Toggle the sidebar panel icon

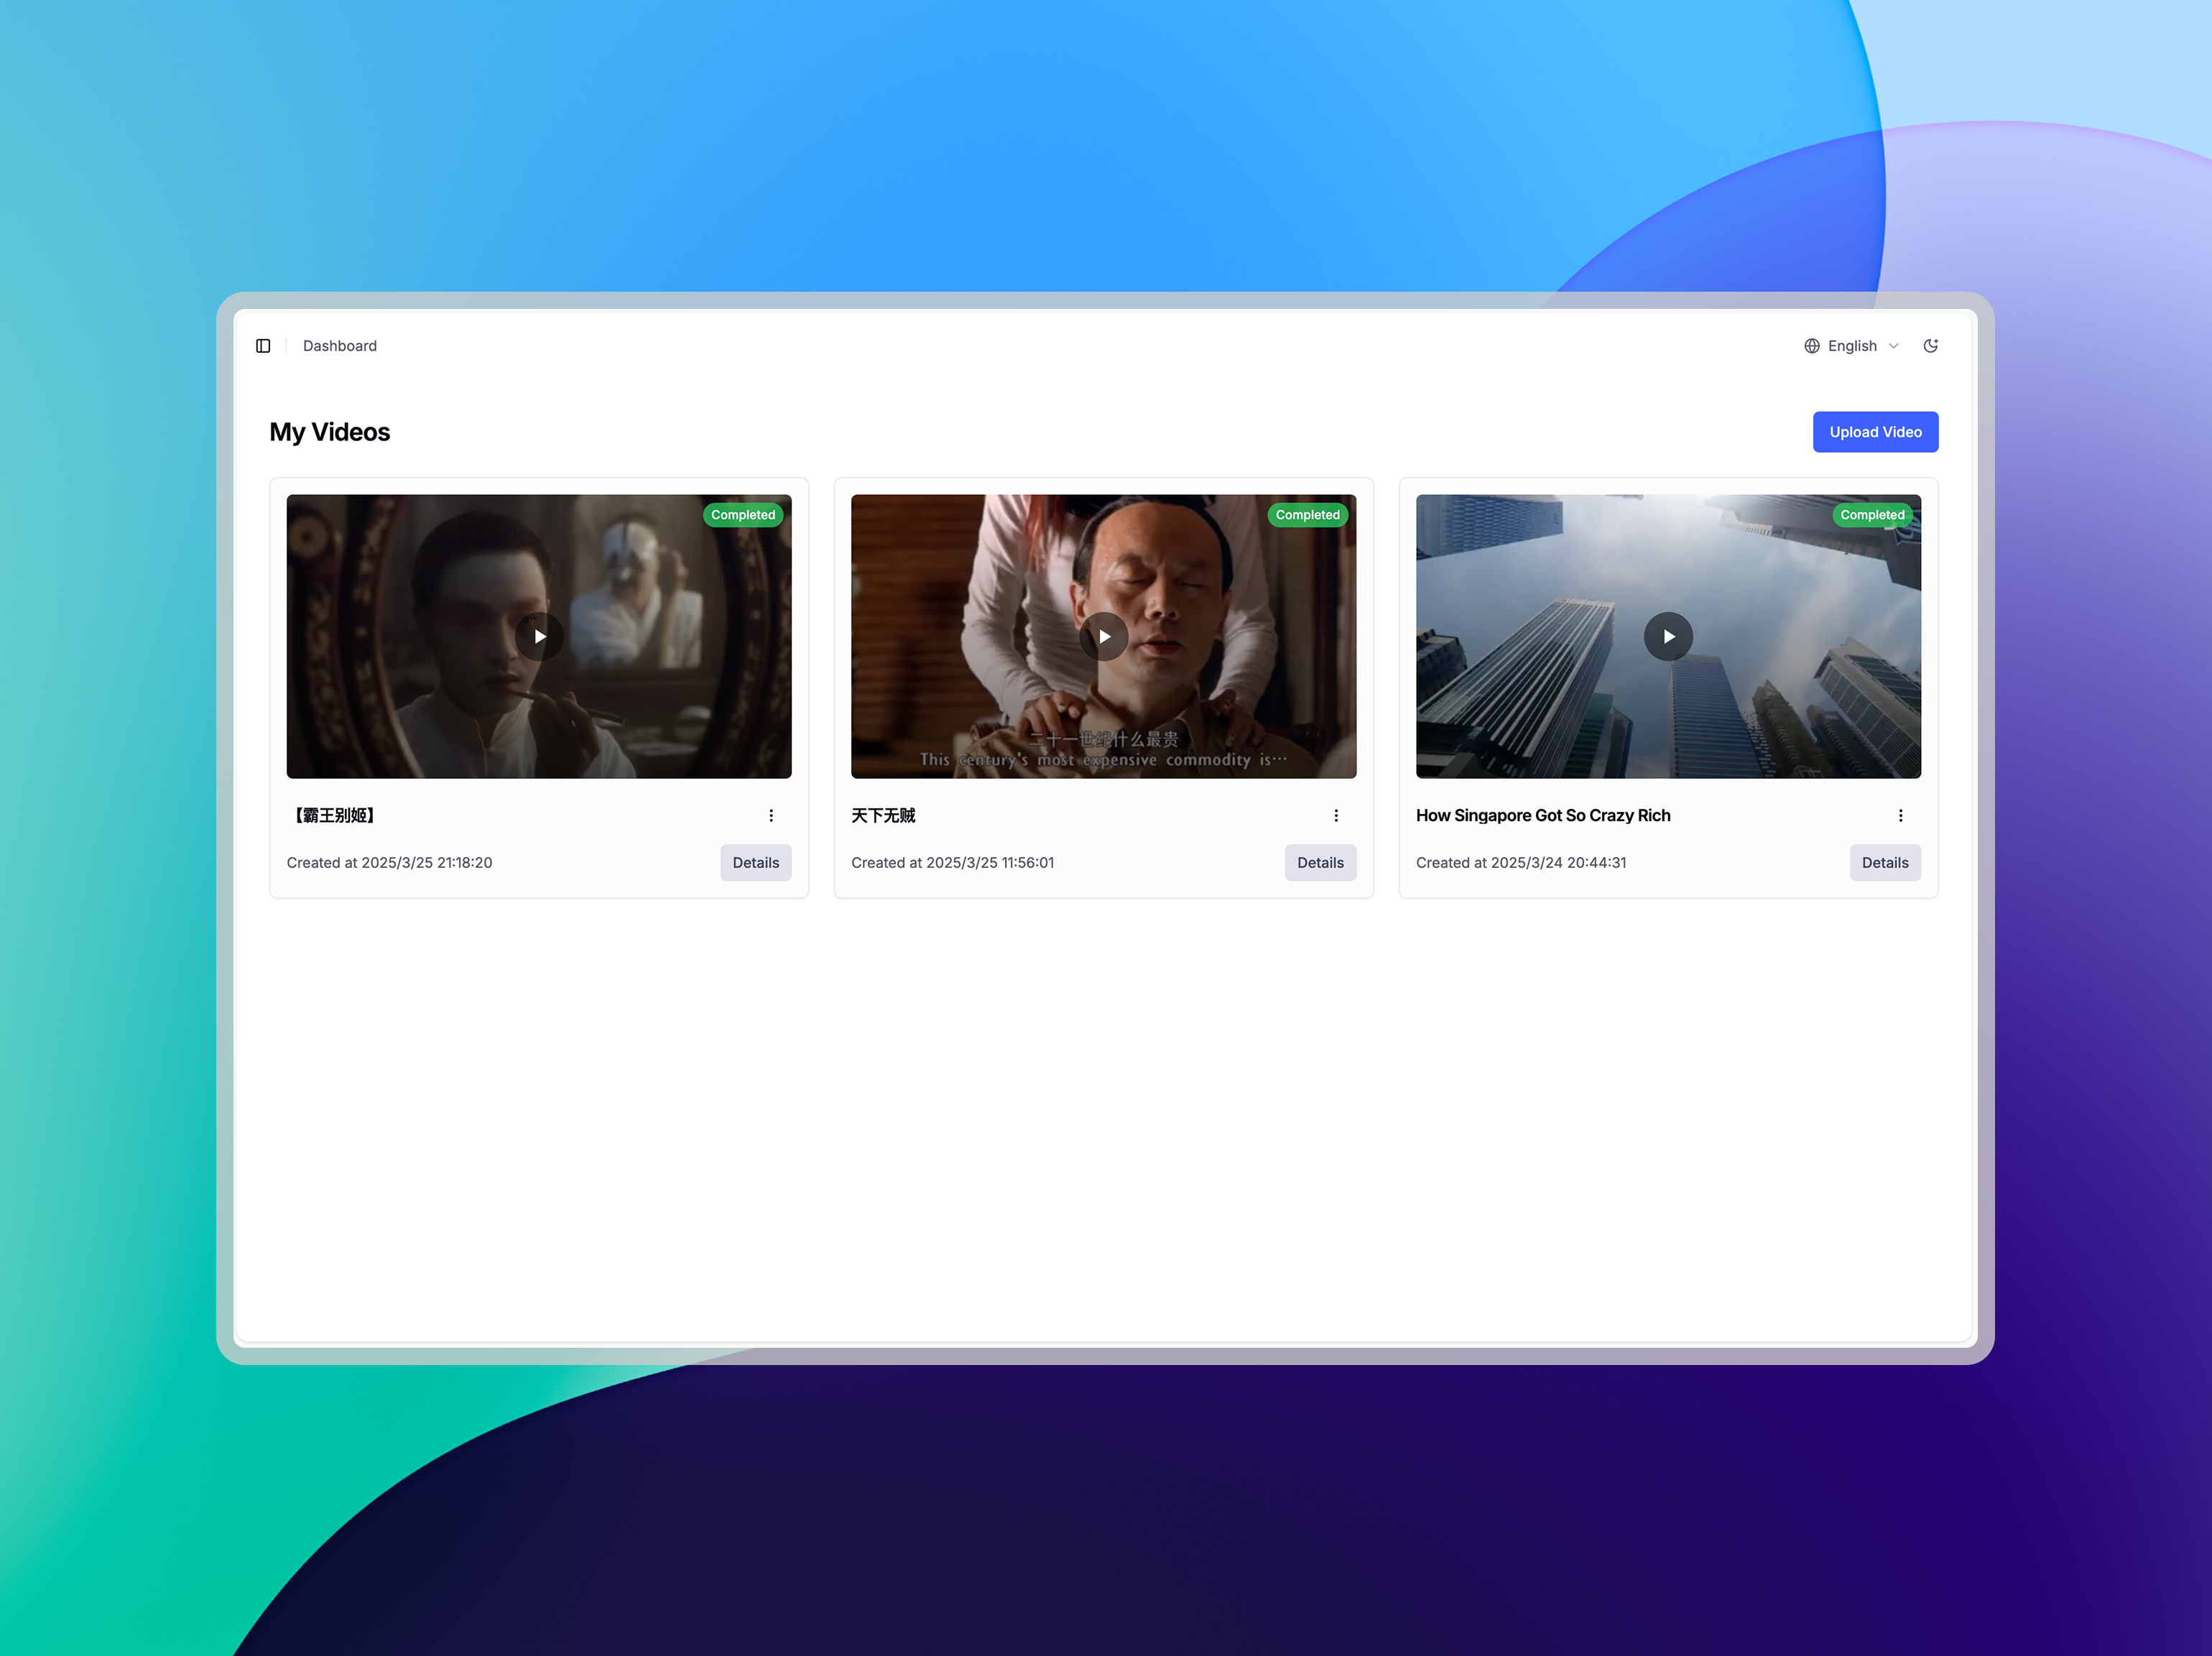click(263, 346)
